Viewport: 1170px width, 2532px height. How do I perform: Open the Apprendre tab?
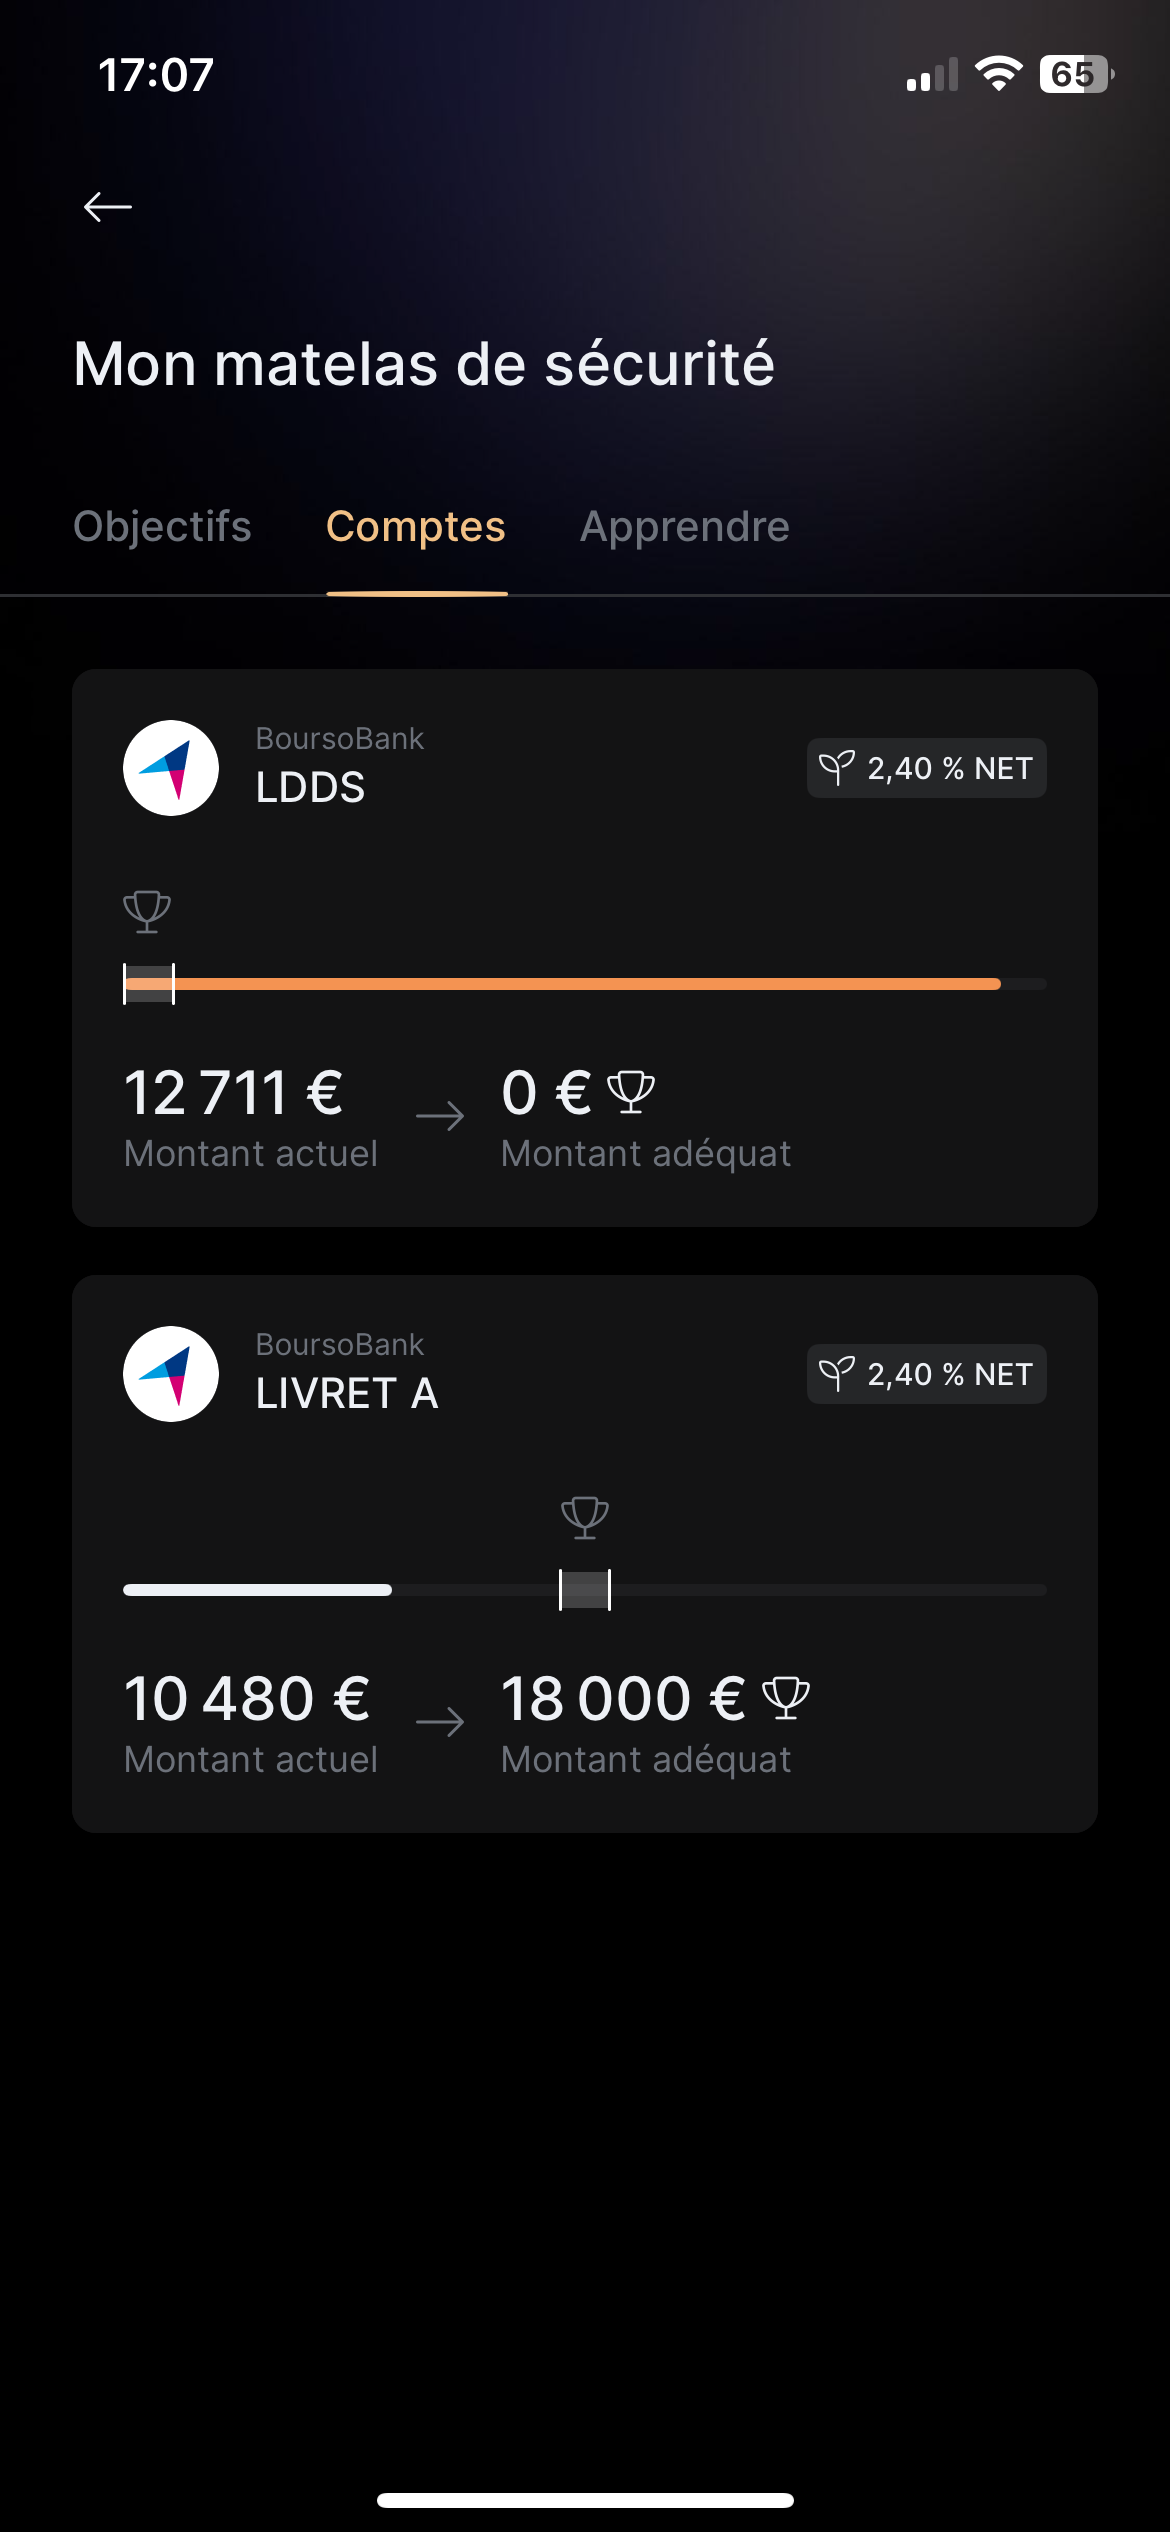click(x=685, y=527)
